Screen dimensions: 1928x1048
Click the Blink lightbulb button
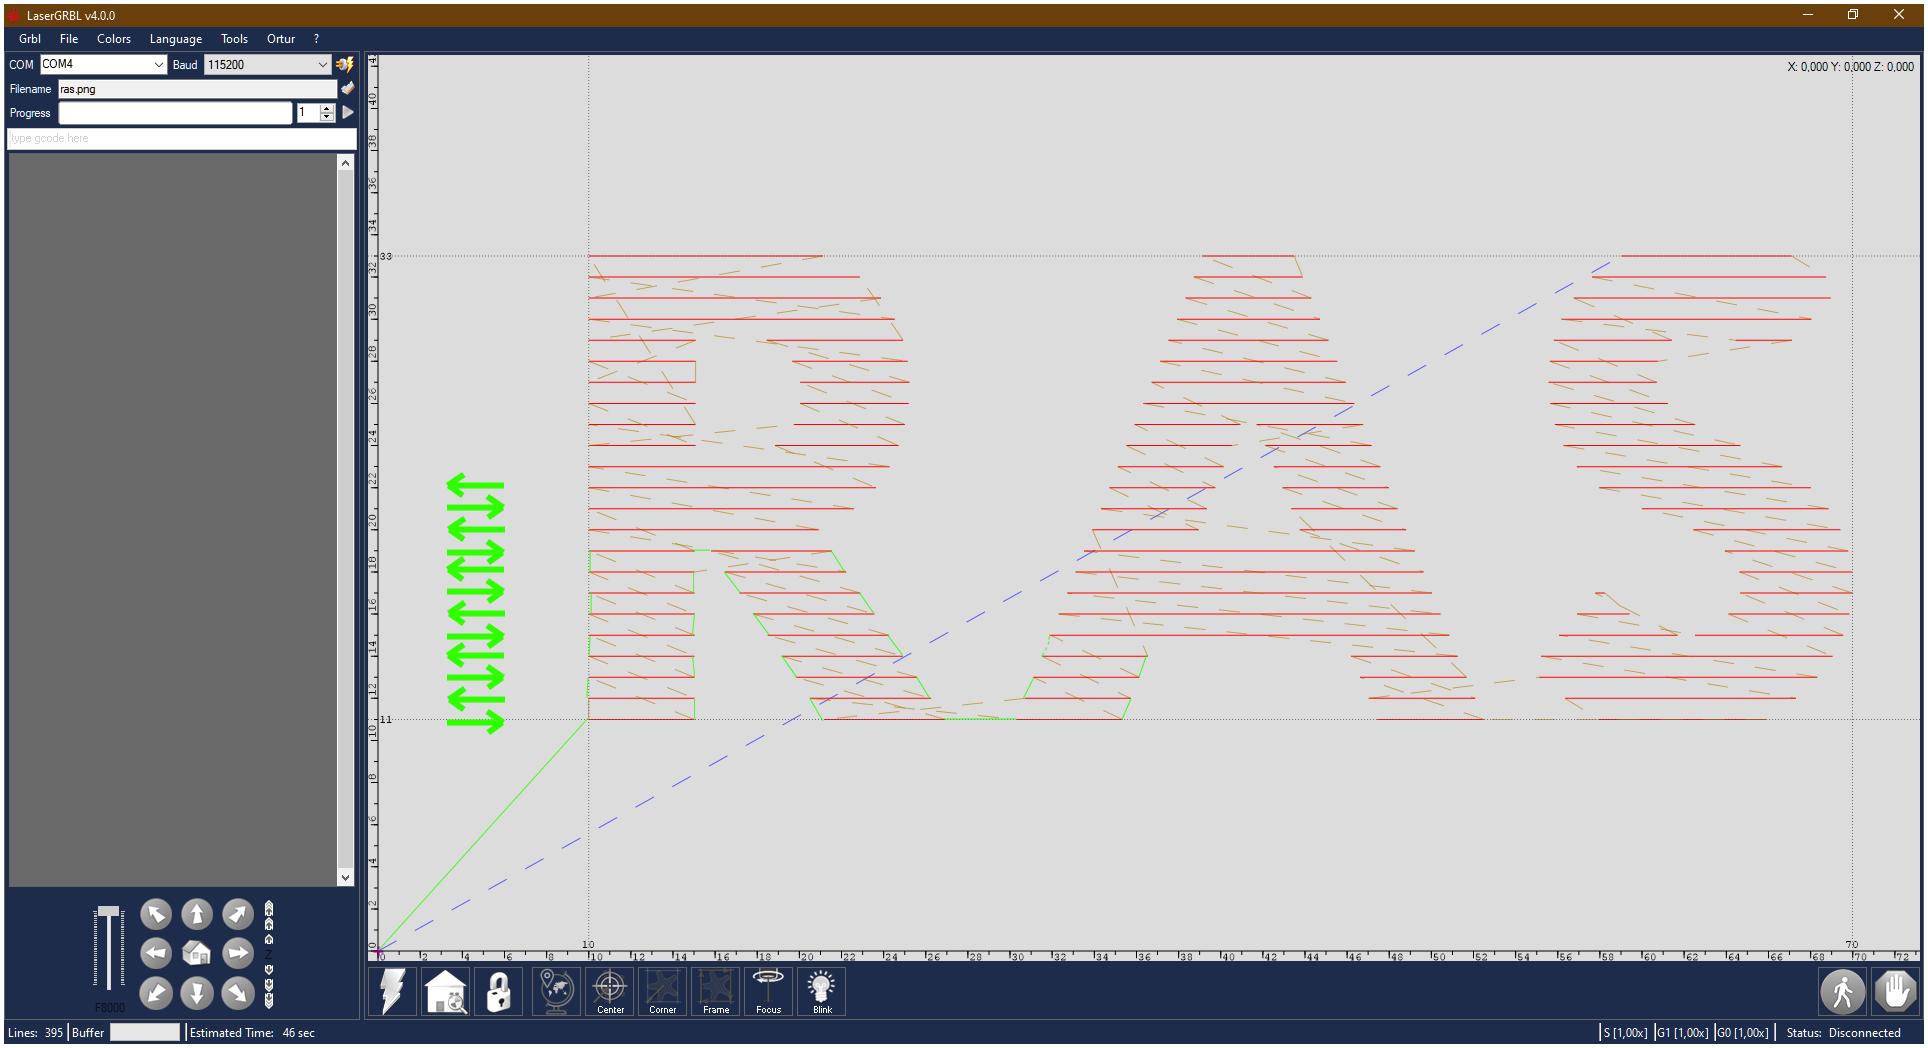pos(821,991)
